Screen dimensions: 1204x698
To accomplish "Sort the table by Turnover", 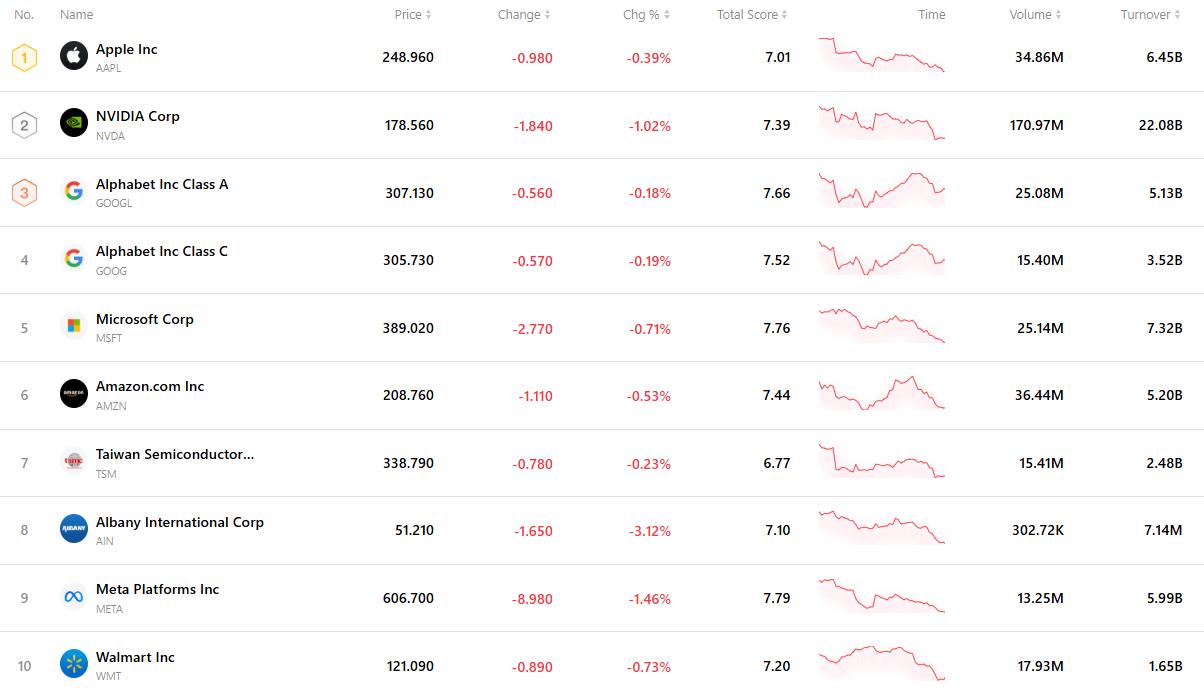I will (x=1150, y=15).
